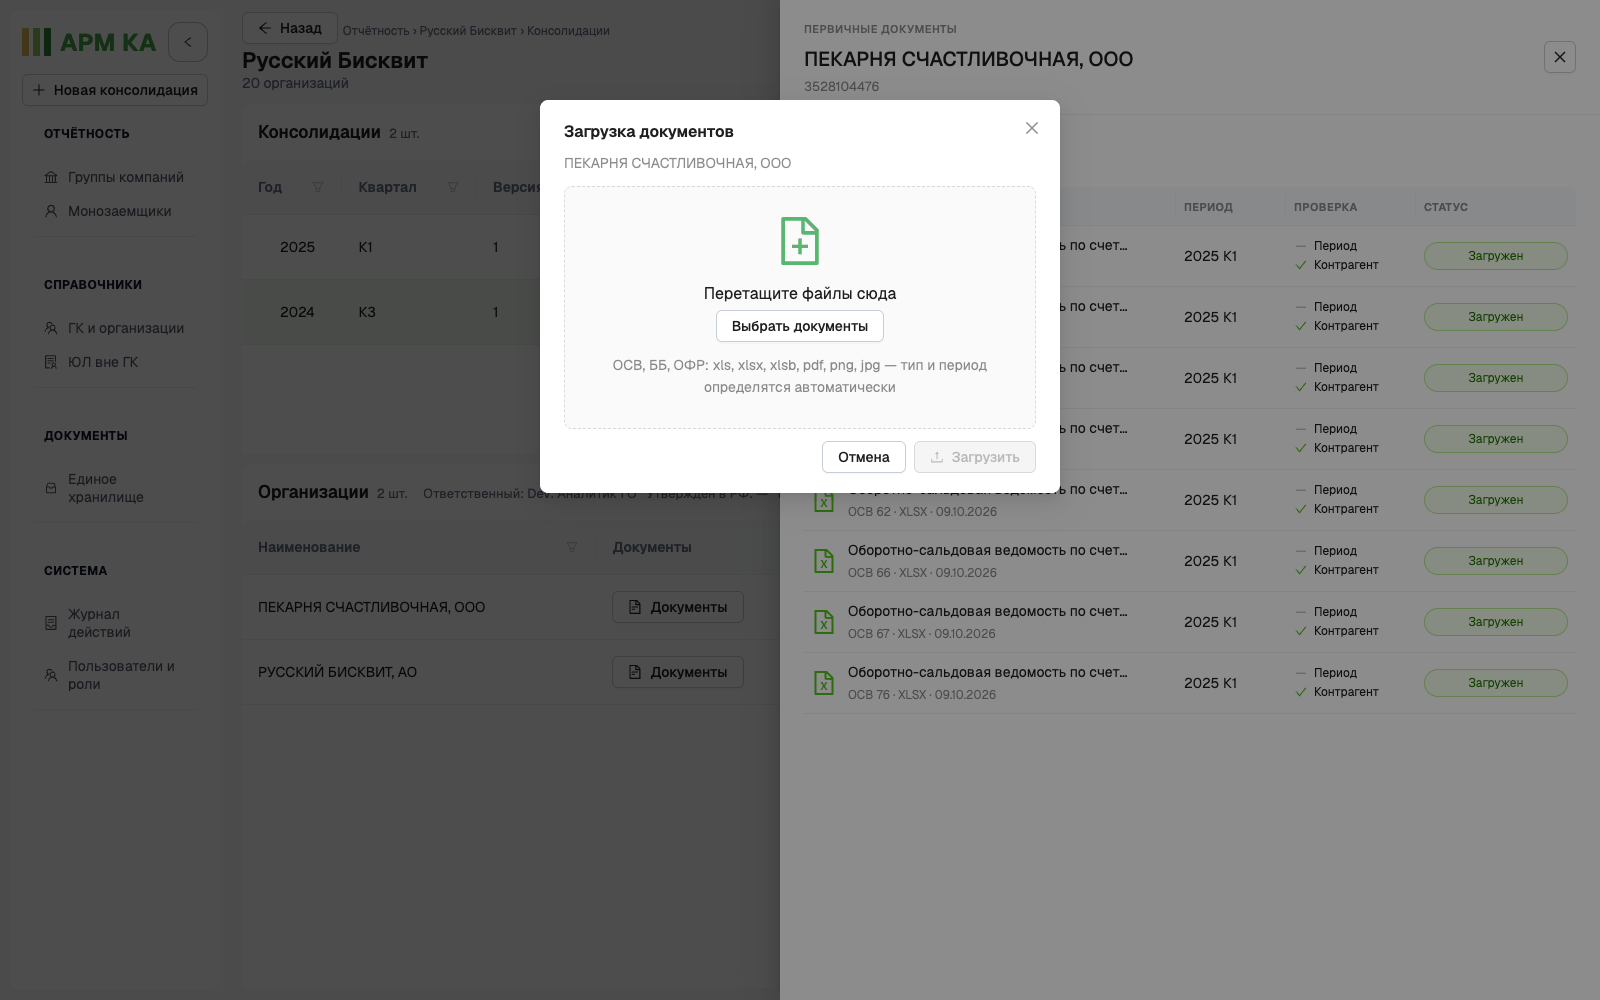Go back with the Назад button
This screenshot has width=1600, height=1000.
[290, 28]
